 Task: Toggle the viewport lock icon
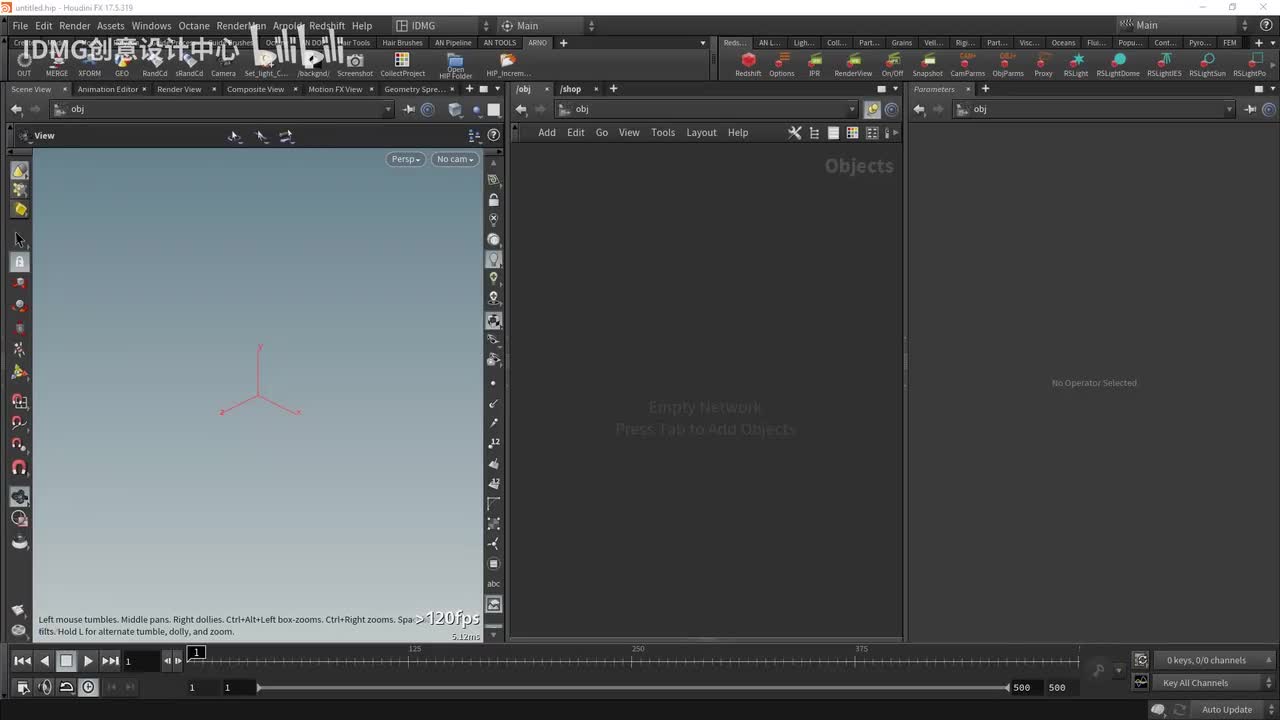pyautogui.click(x=493, y=200)
